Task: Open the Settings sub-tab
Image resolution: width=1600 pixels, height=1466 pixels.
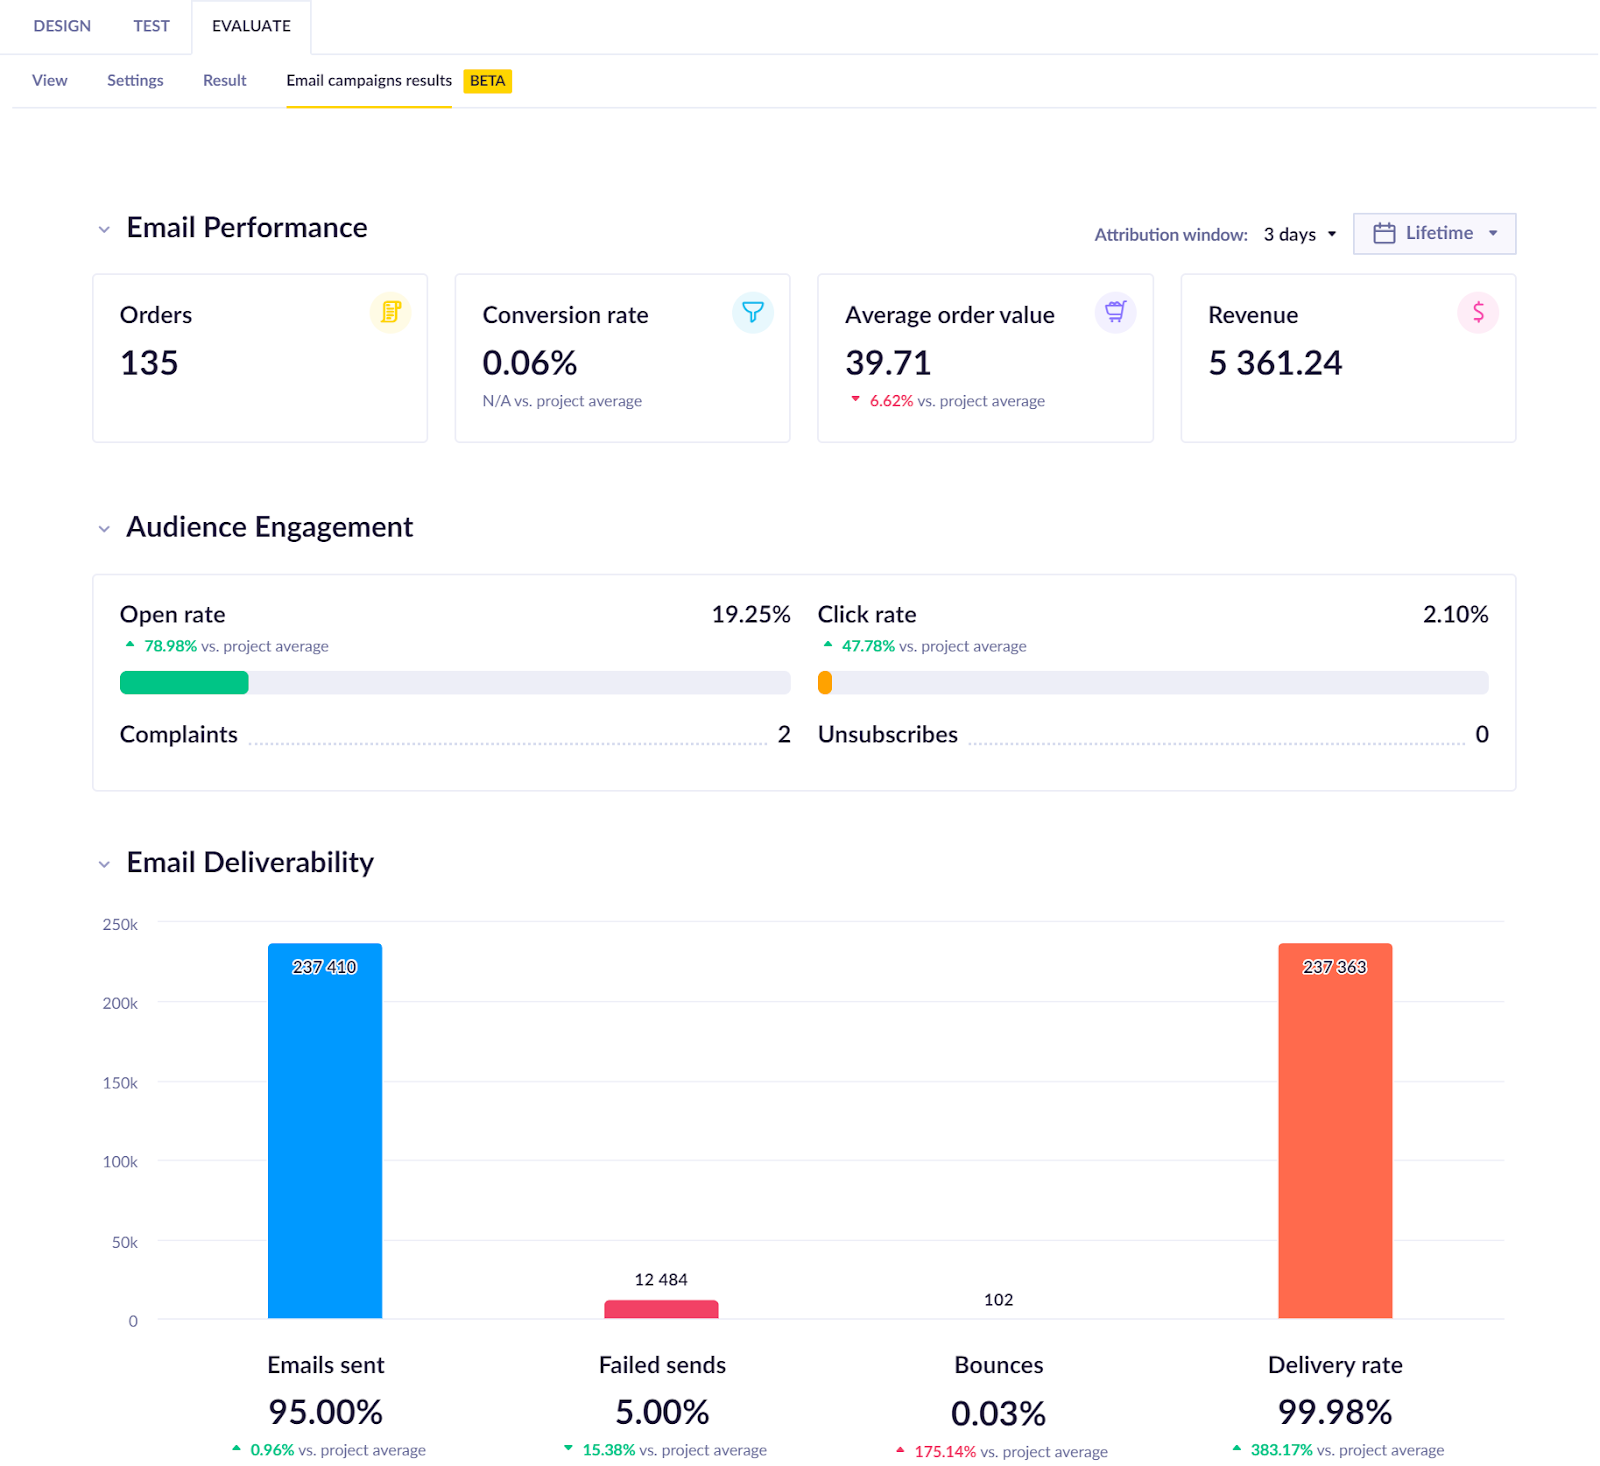Action: tap(135, 80)
